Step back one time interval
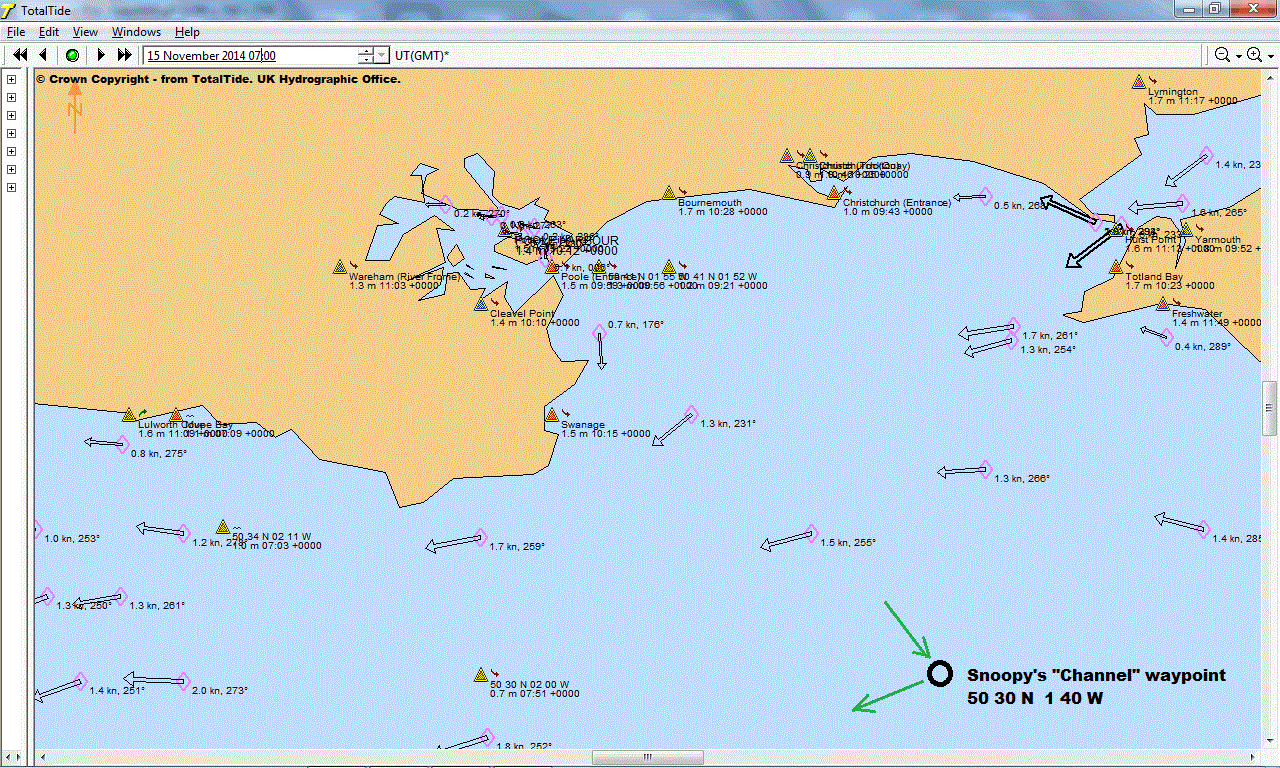1280x768 pixels. [44, 55]
